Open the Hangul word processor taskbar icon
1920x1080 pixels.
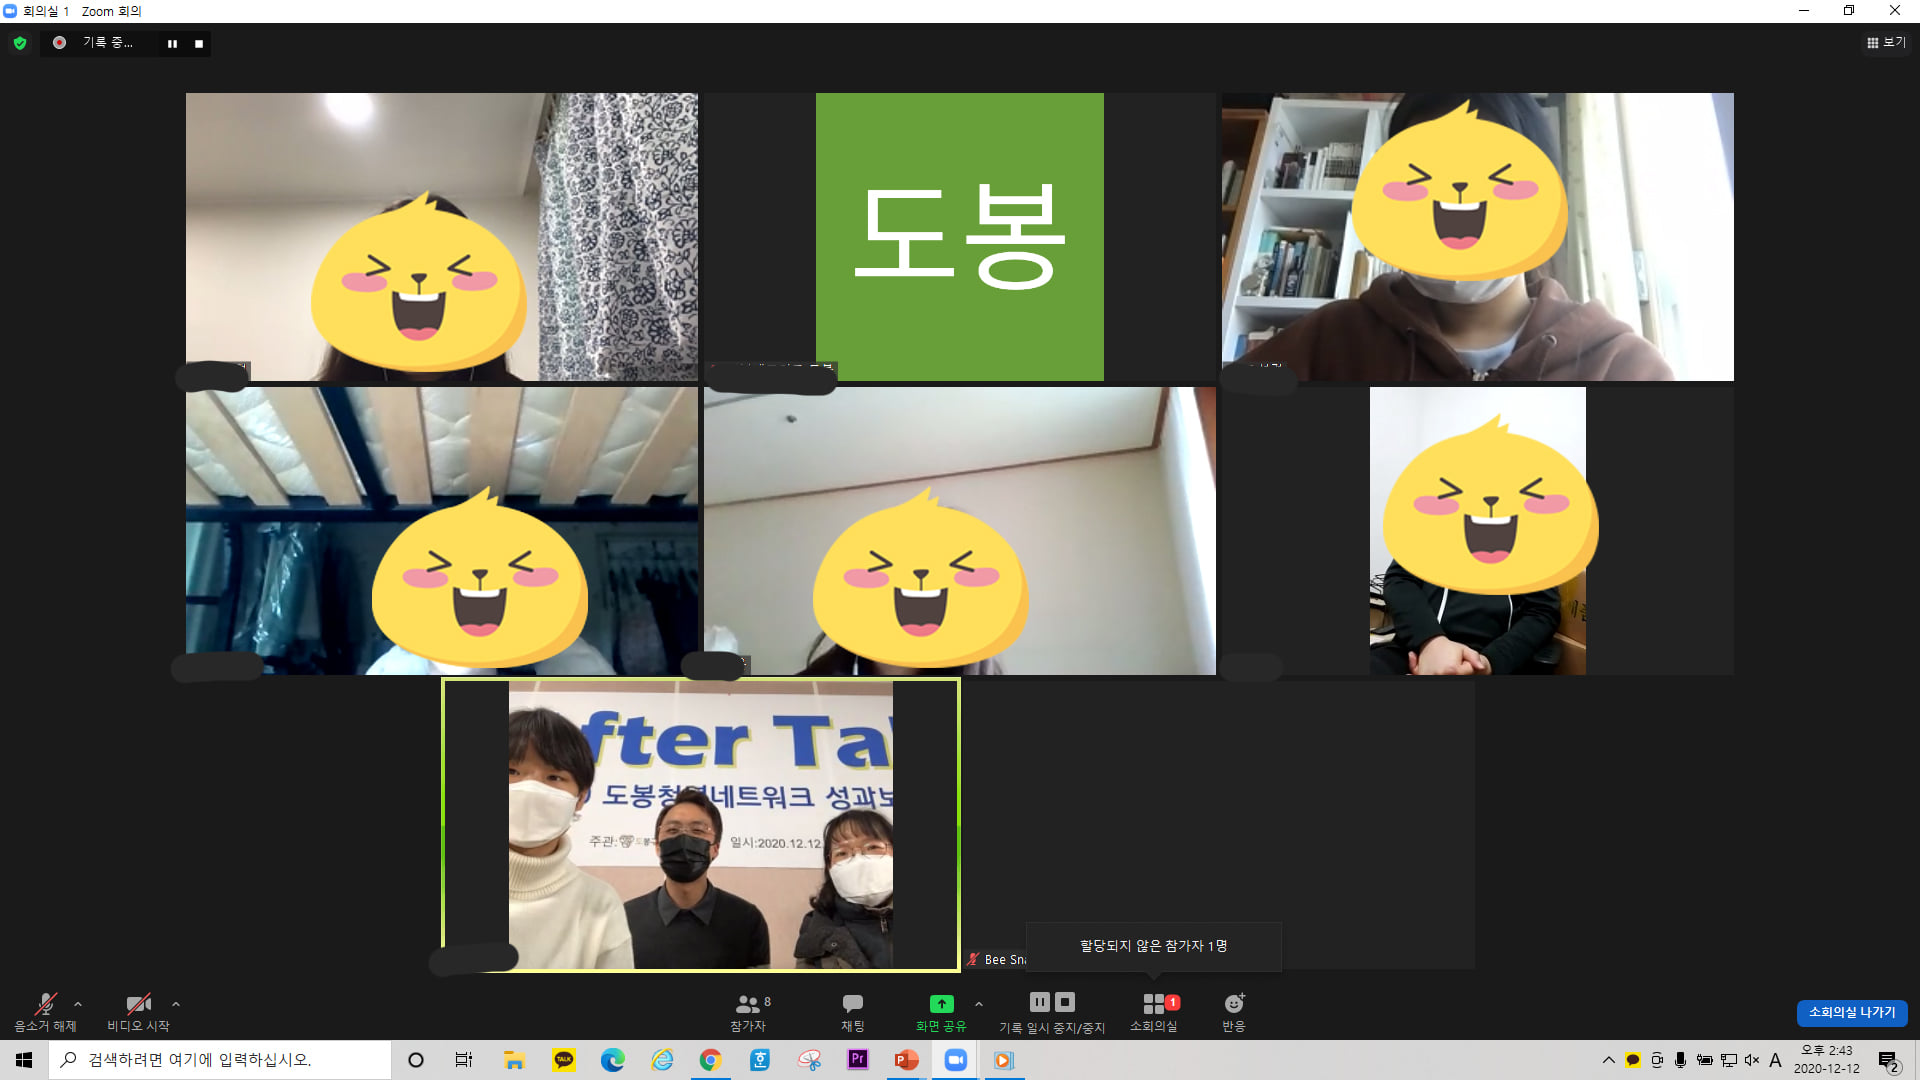(760, 1060)
